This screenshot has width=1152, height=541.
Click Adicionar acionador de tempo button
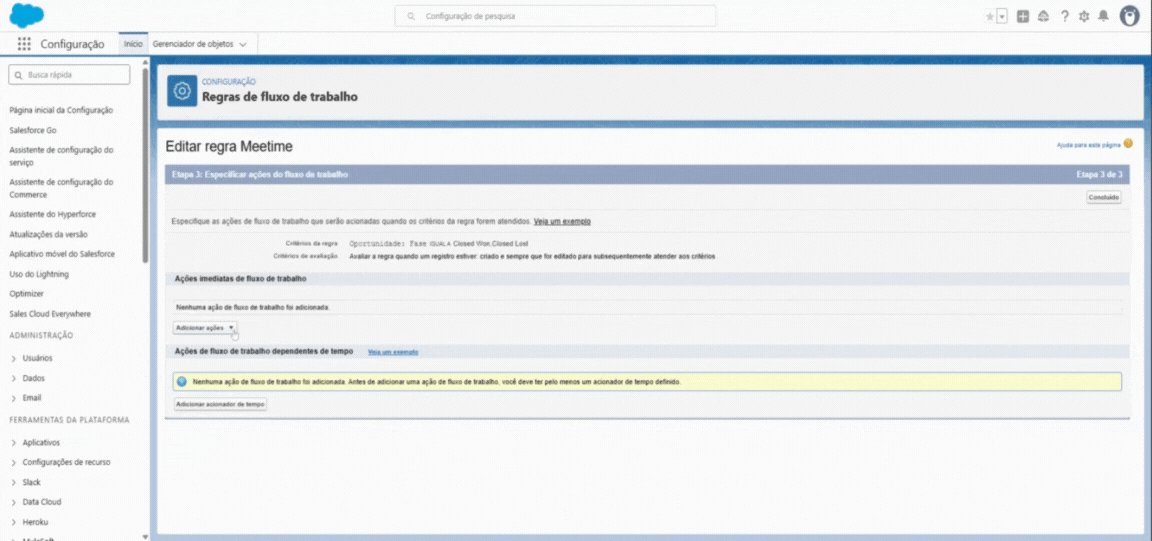click(220, 404)
